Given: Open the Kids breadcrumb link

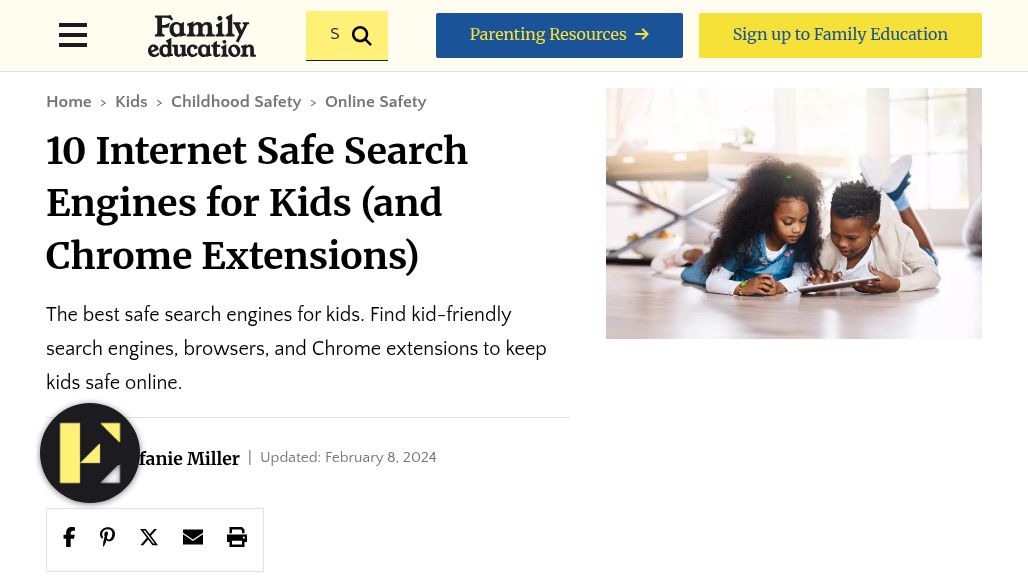Looking at the screenshot, I should tap(131, 102).
